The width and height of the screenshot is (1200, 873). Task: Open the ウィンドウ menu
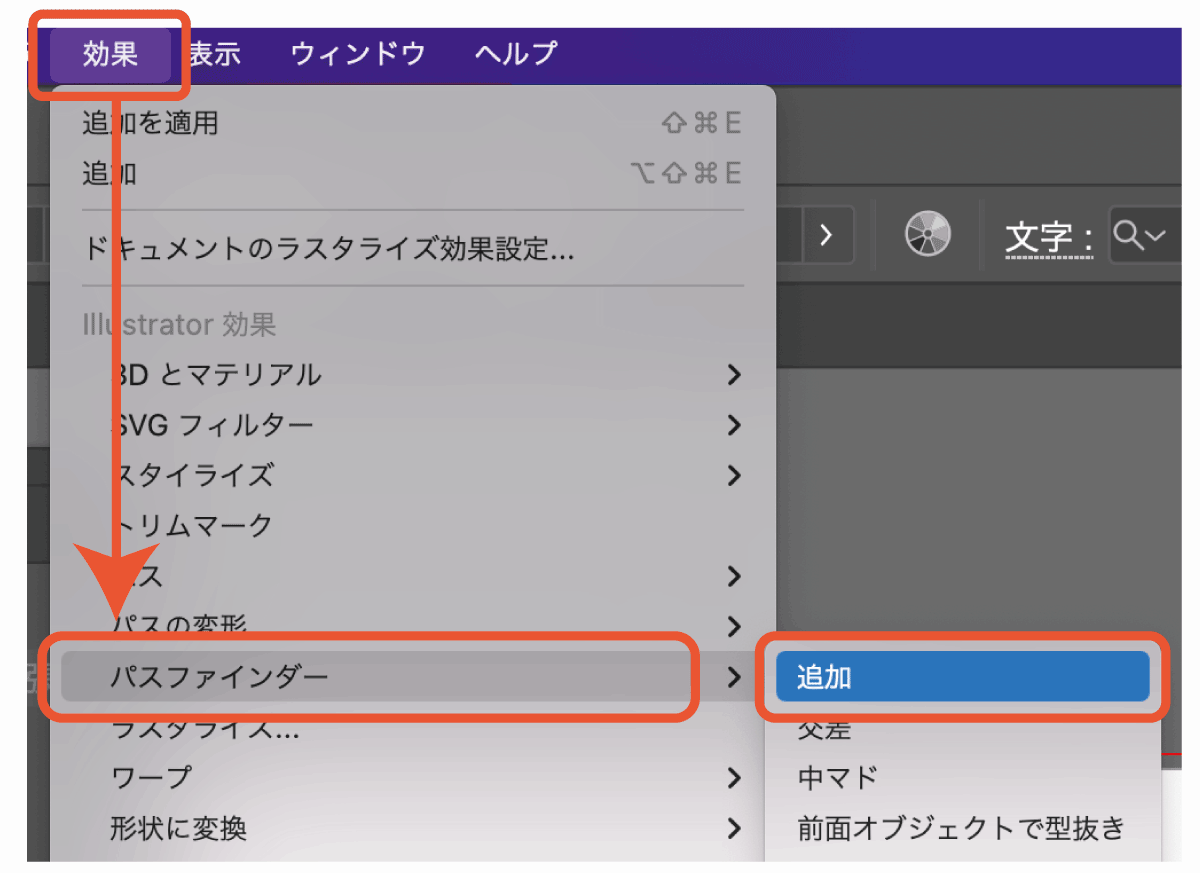(358, 53)
